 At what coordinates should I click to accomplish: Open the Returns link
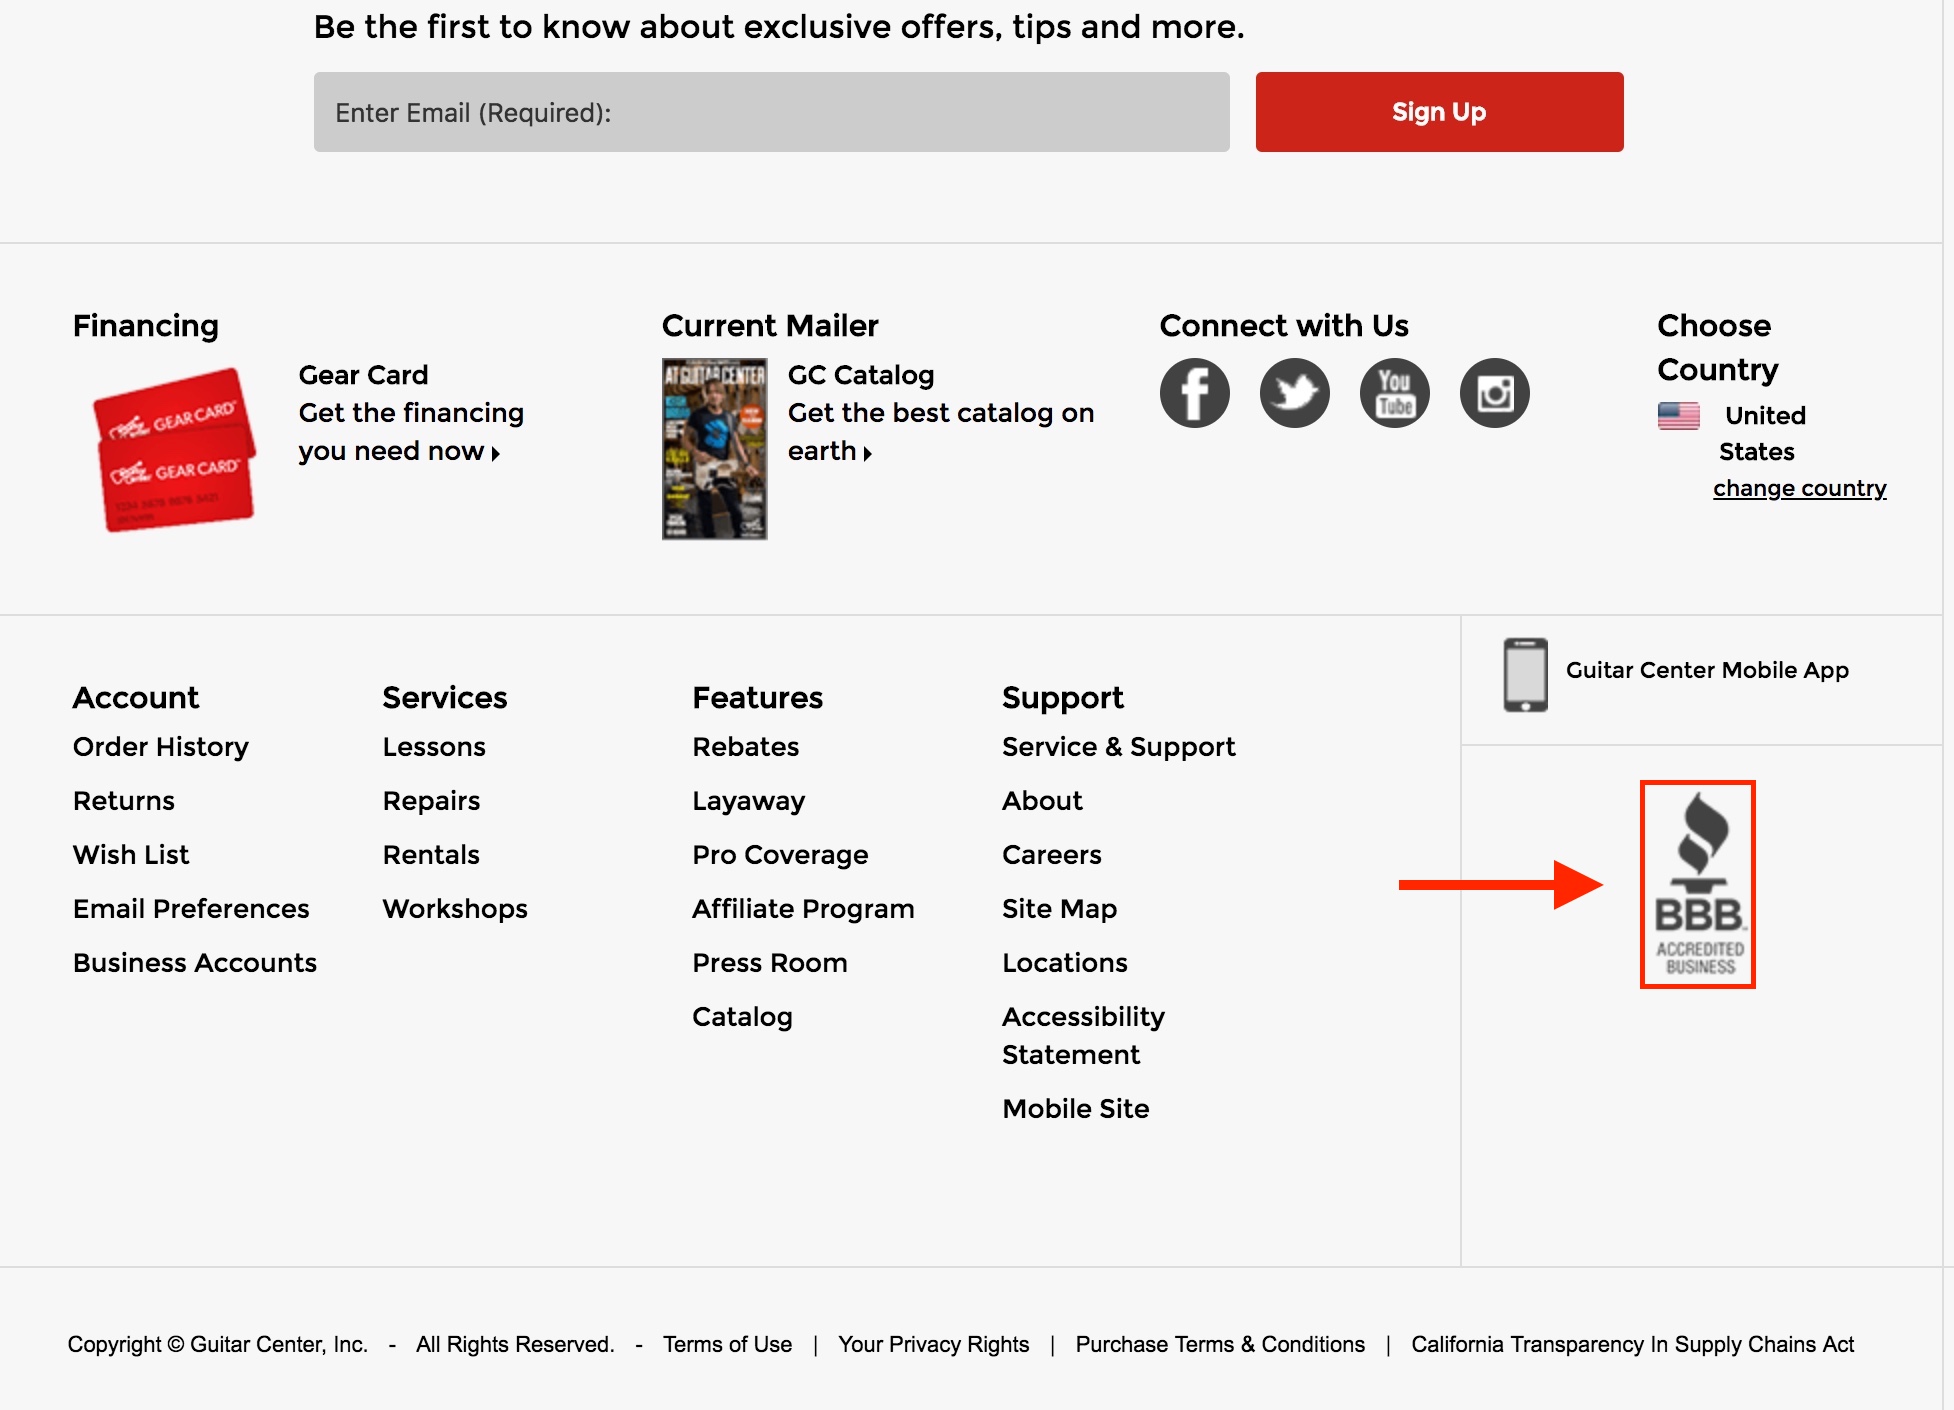(x=123, y=801)
